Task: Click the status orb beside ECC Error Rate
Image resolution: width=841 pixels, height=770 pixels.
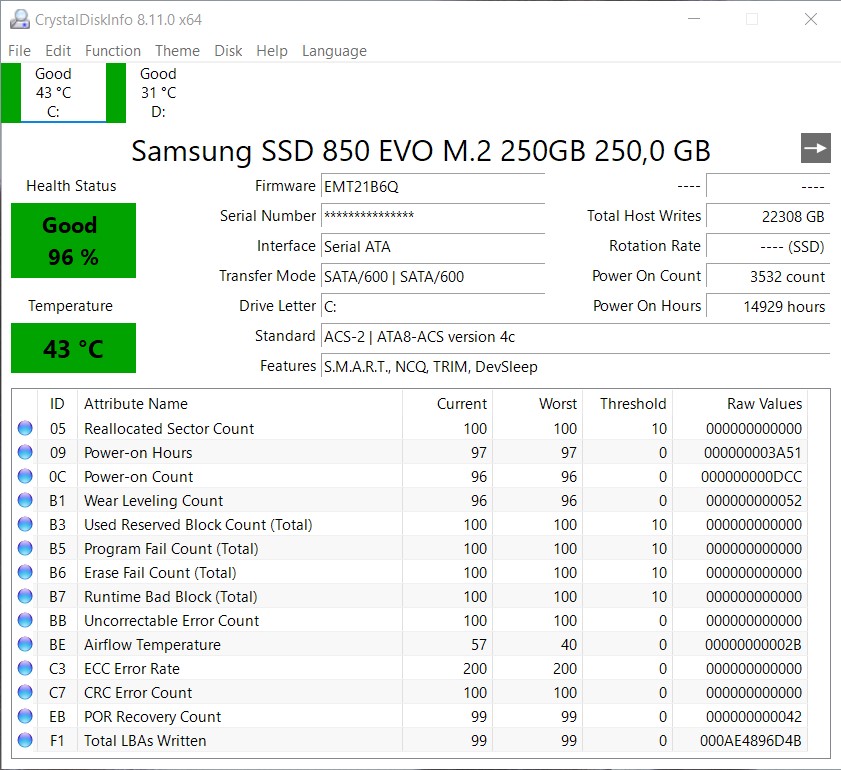Action: tap(25, 668)
